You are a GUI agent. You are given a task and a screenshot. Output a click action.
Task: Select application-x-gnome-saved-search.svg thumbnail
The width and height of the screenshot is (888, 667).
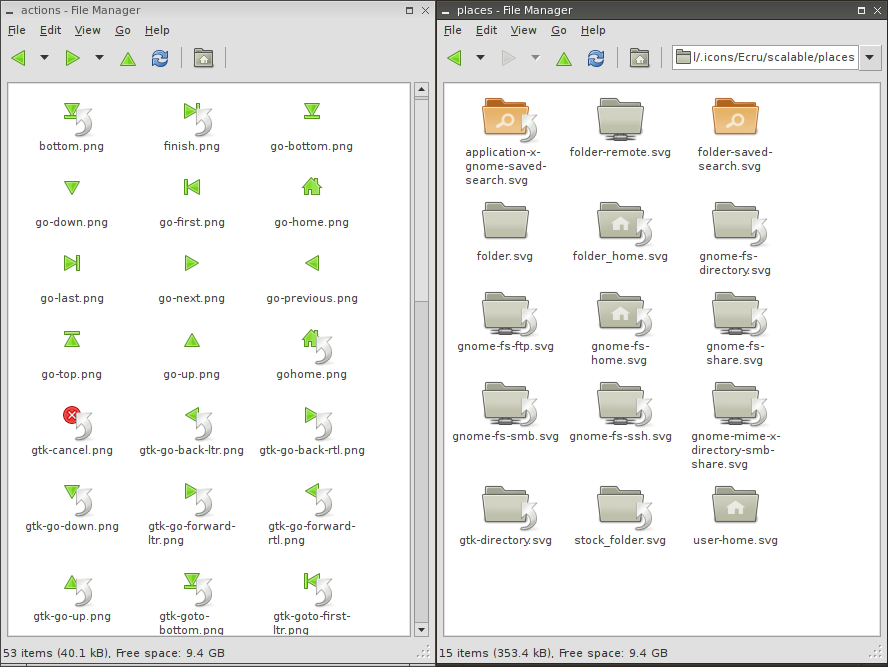point(509,119)
